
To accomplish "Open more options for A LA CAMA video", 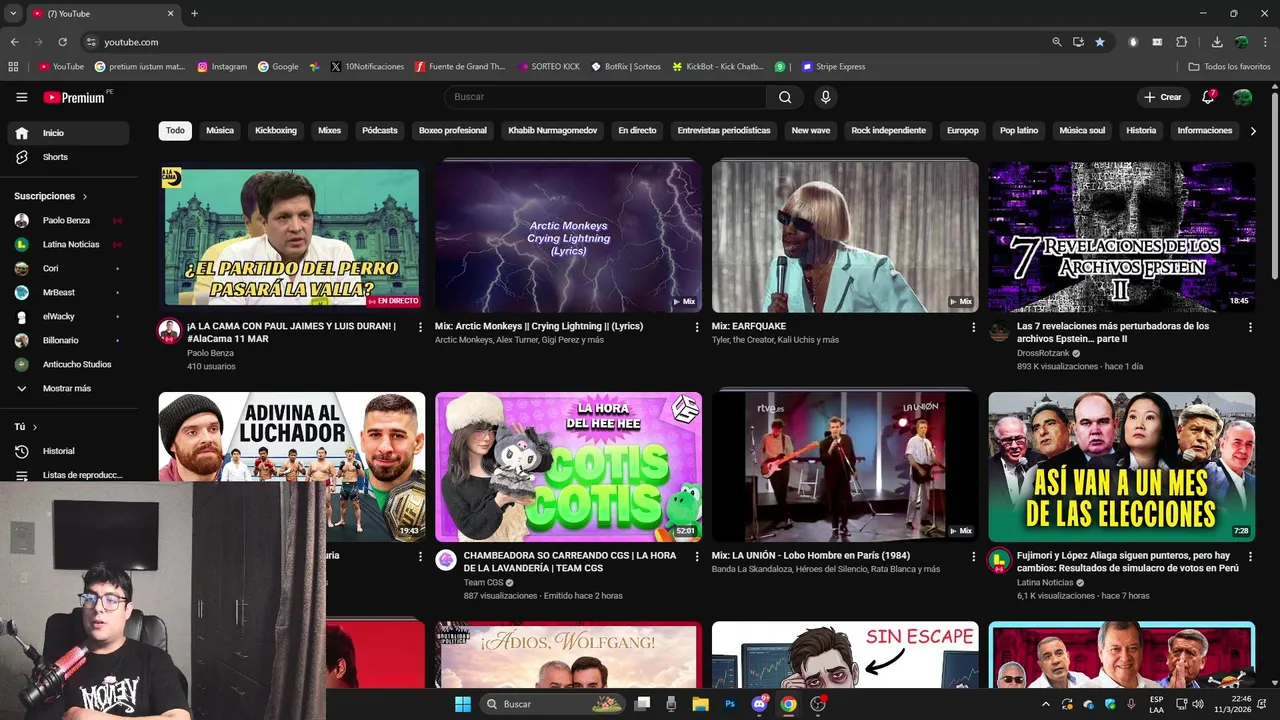I will click(420, 327).
